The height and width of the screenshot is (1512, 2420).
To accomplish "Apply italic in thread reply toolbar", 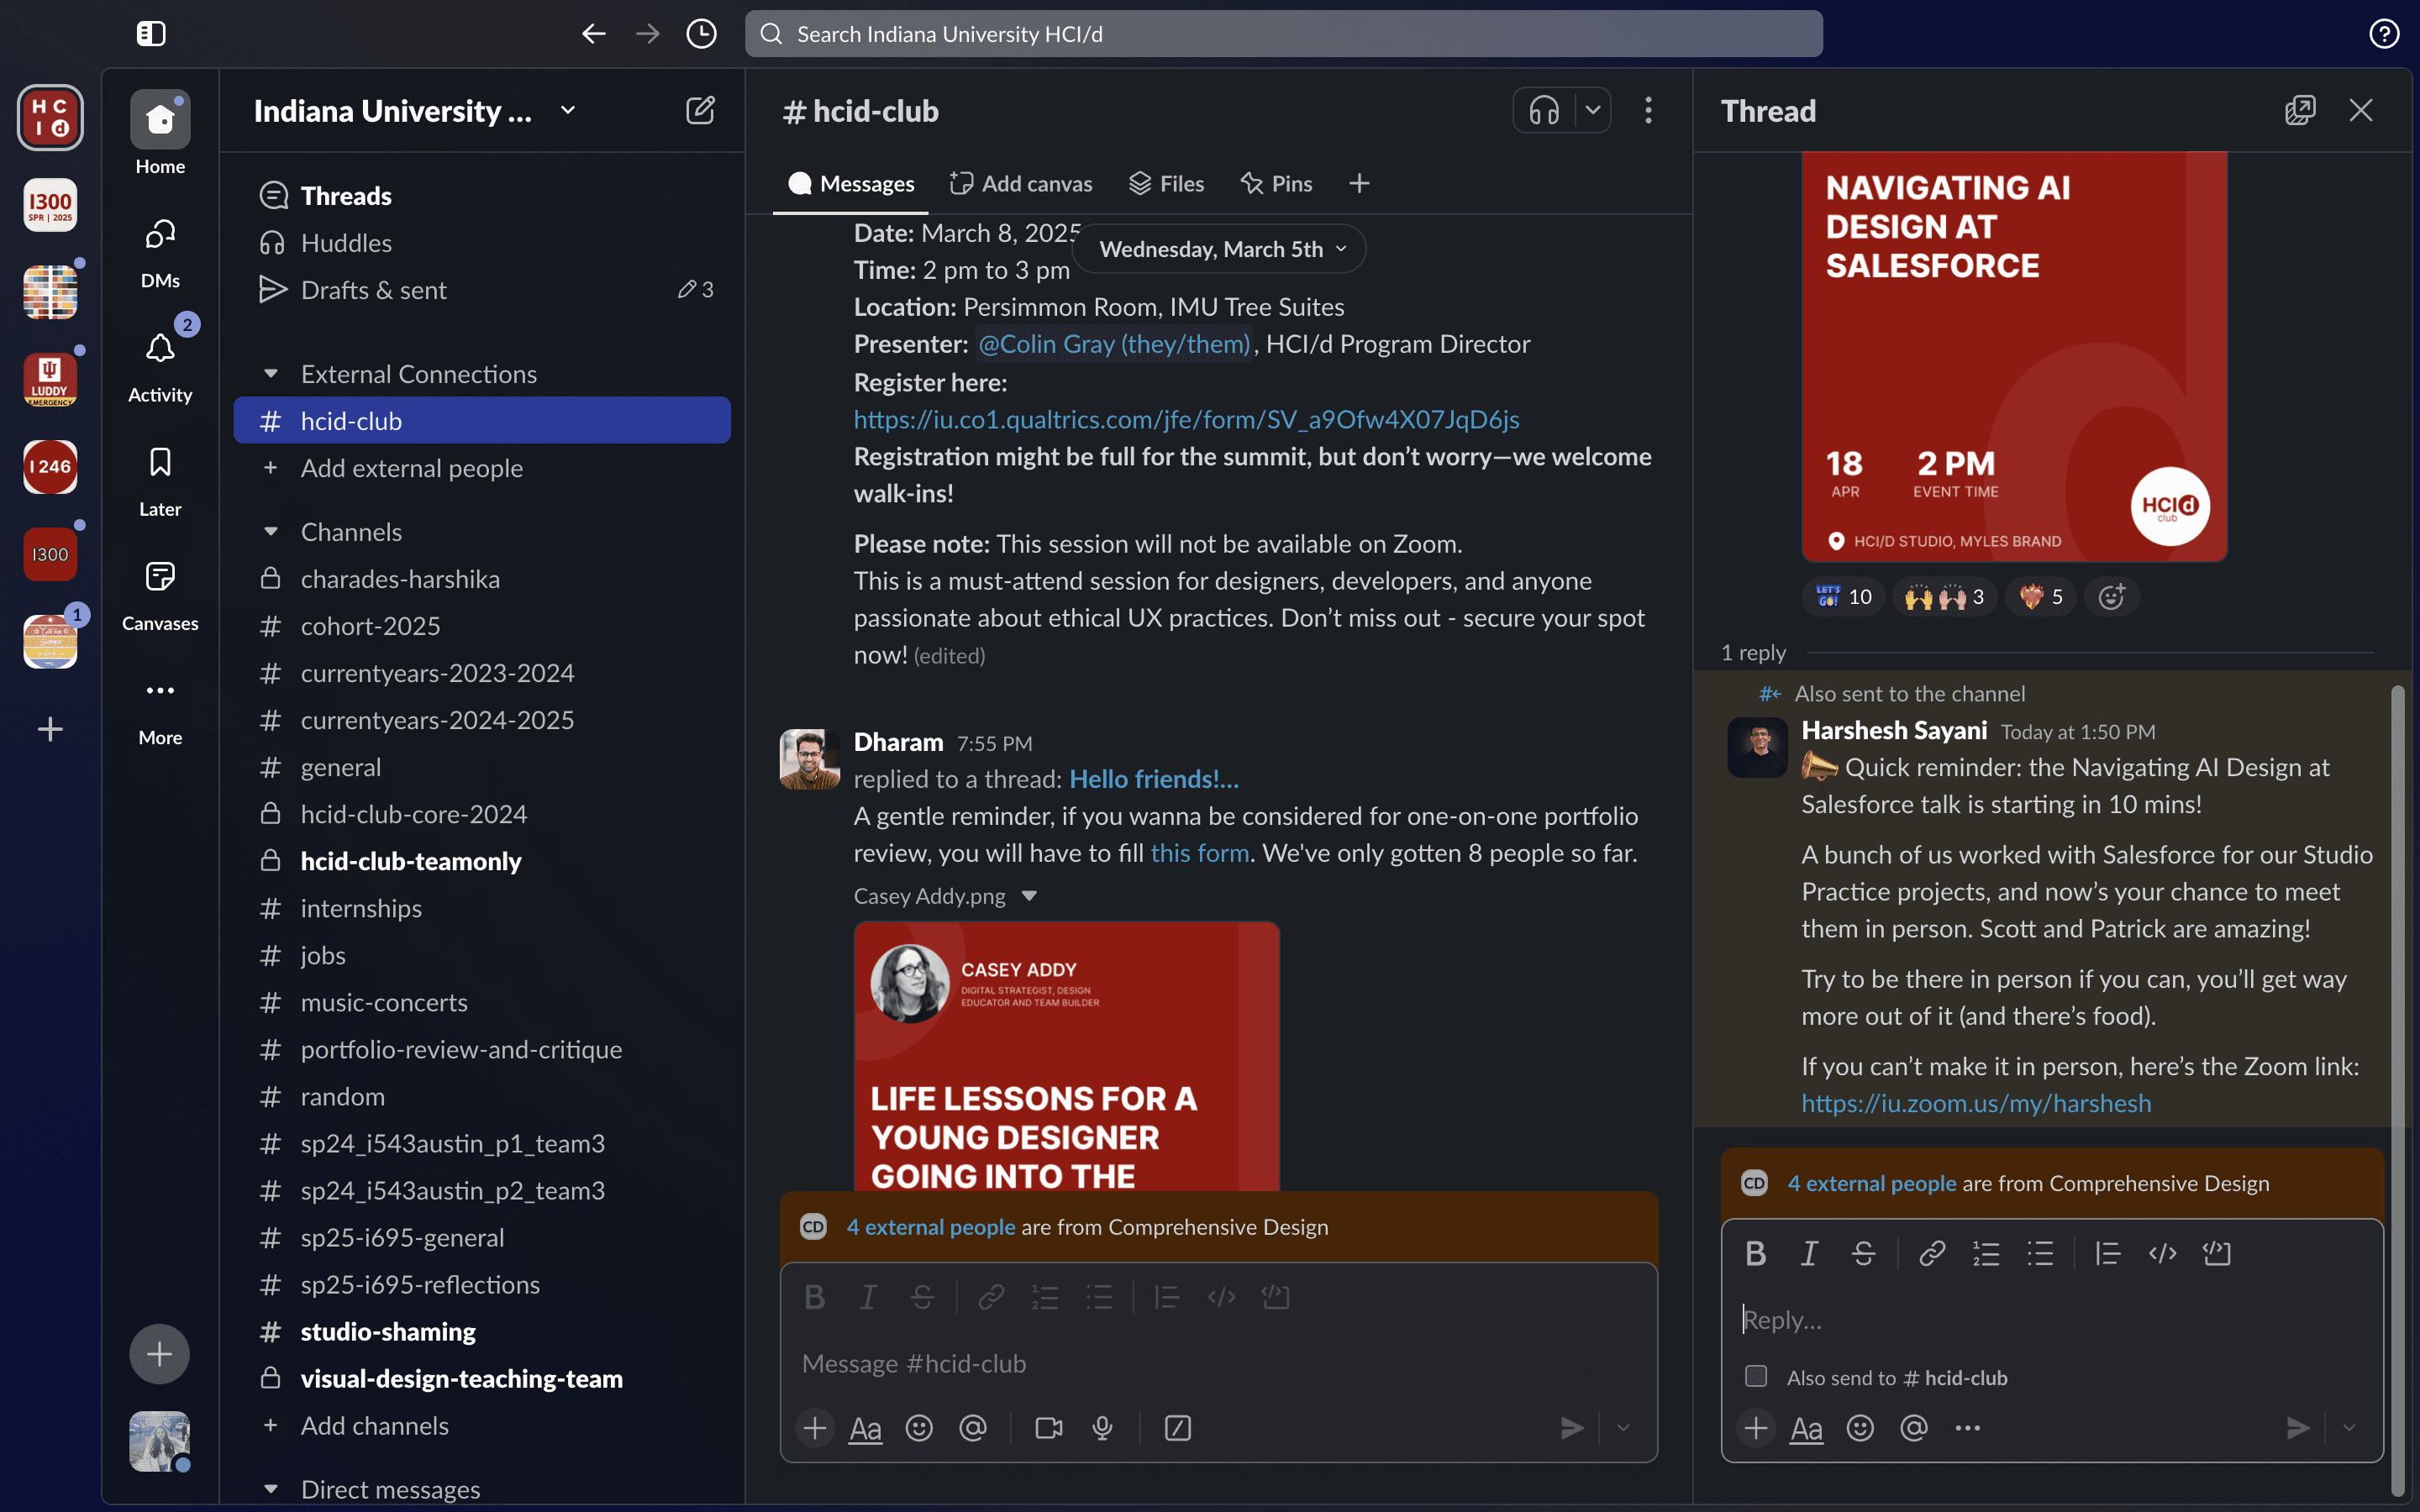I will click(1809, 1253).
